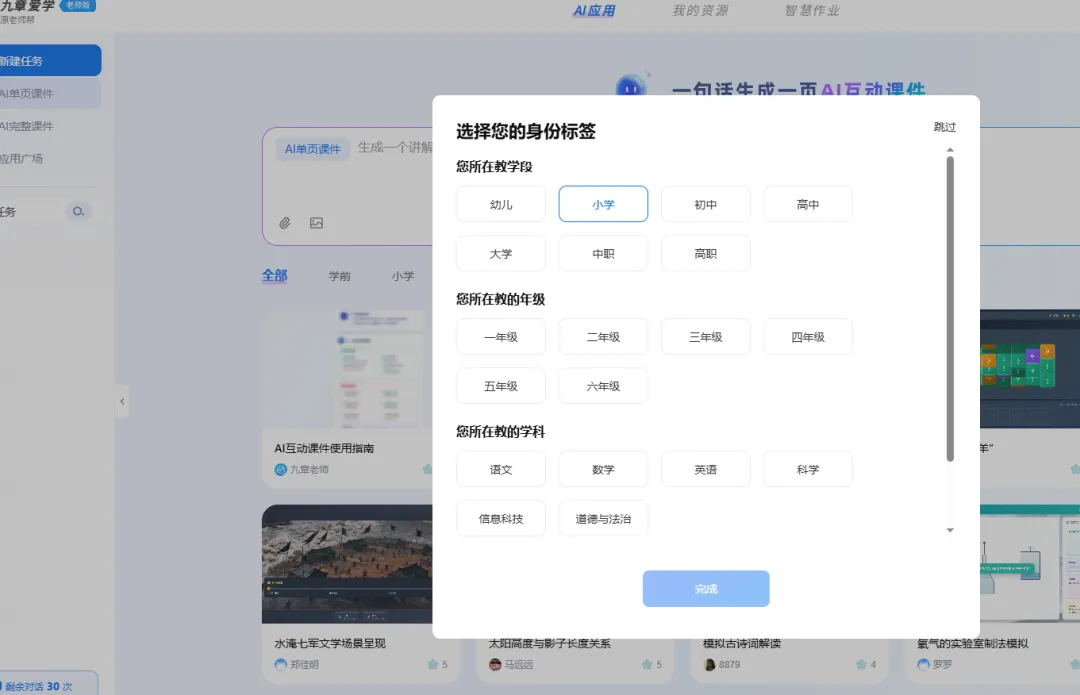The image size is (1080, 695).
Task: Choose 四年级 as the grade
Action: pos(808,337)
